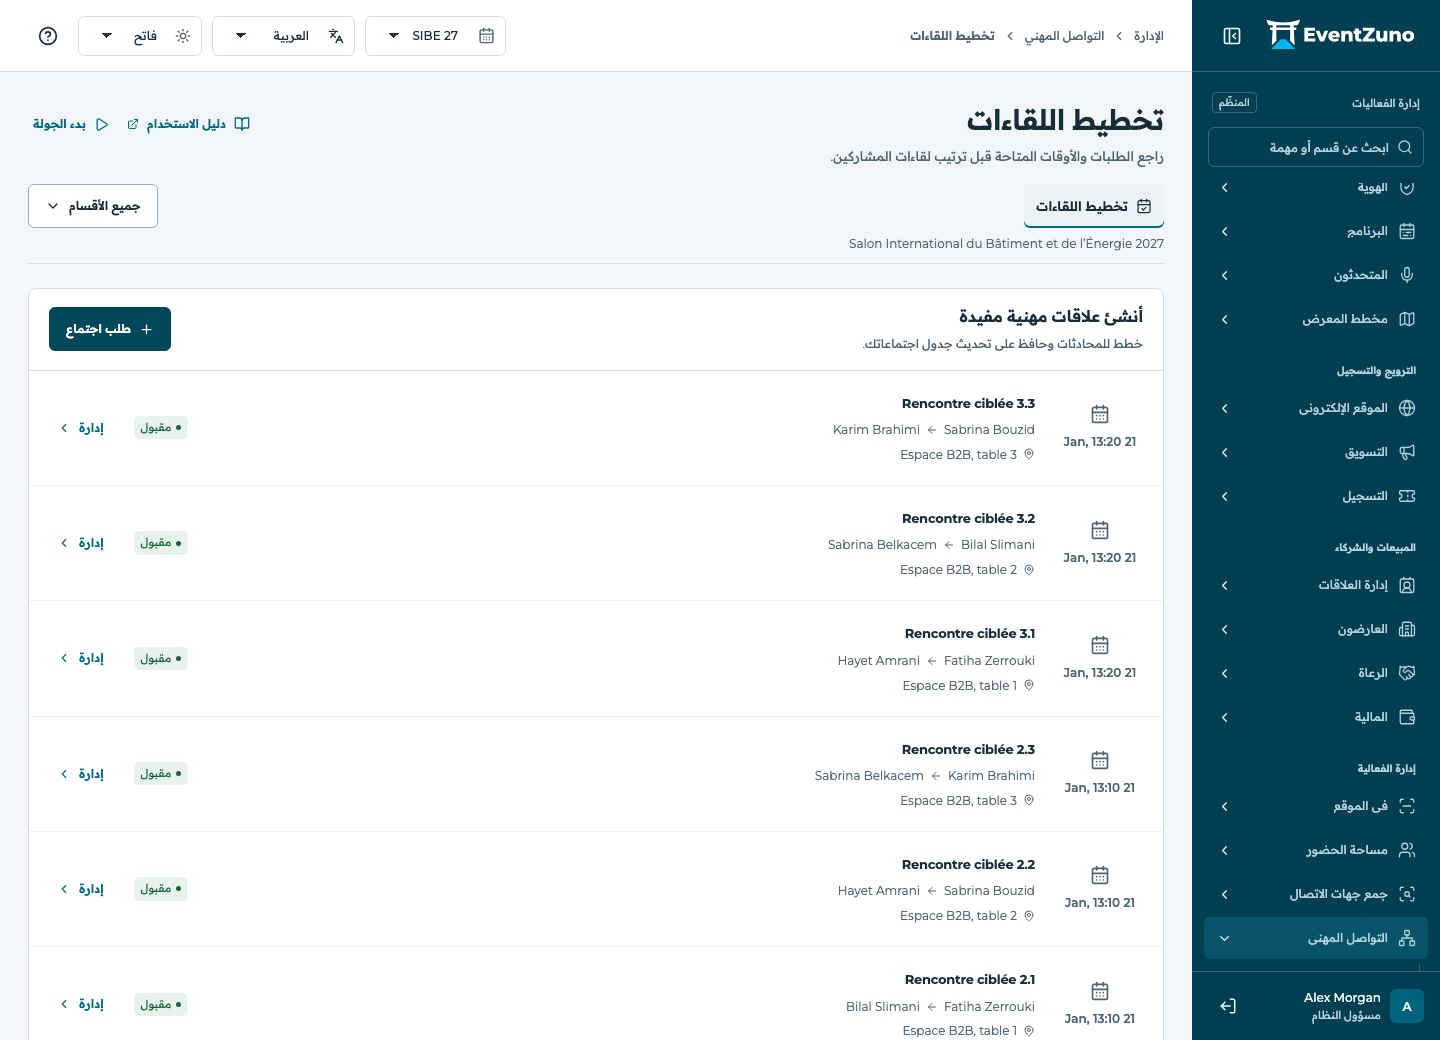Viewport: 1440px width, 1040px height.
Task: Click the ticket icon for التسجيل
Action: pyautogui.click(x=1407, y=496)
